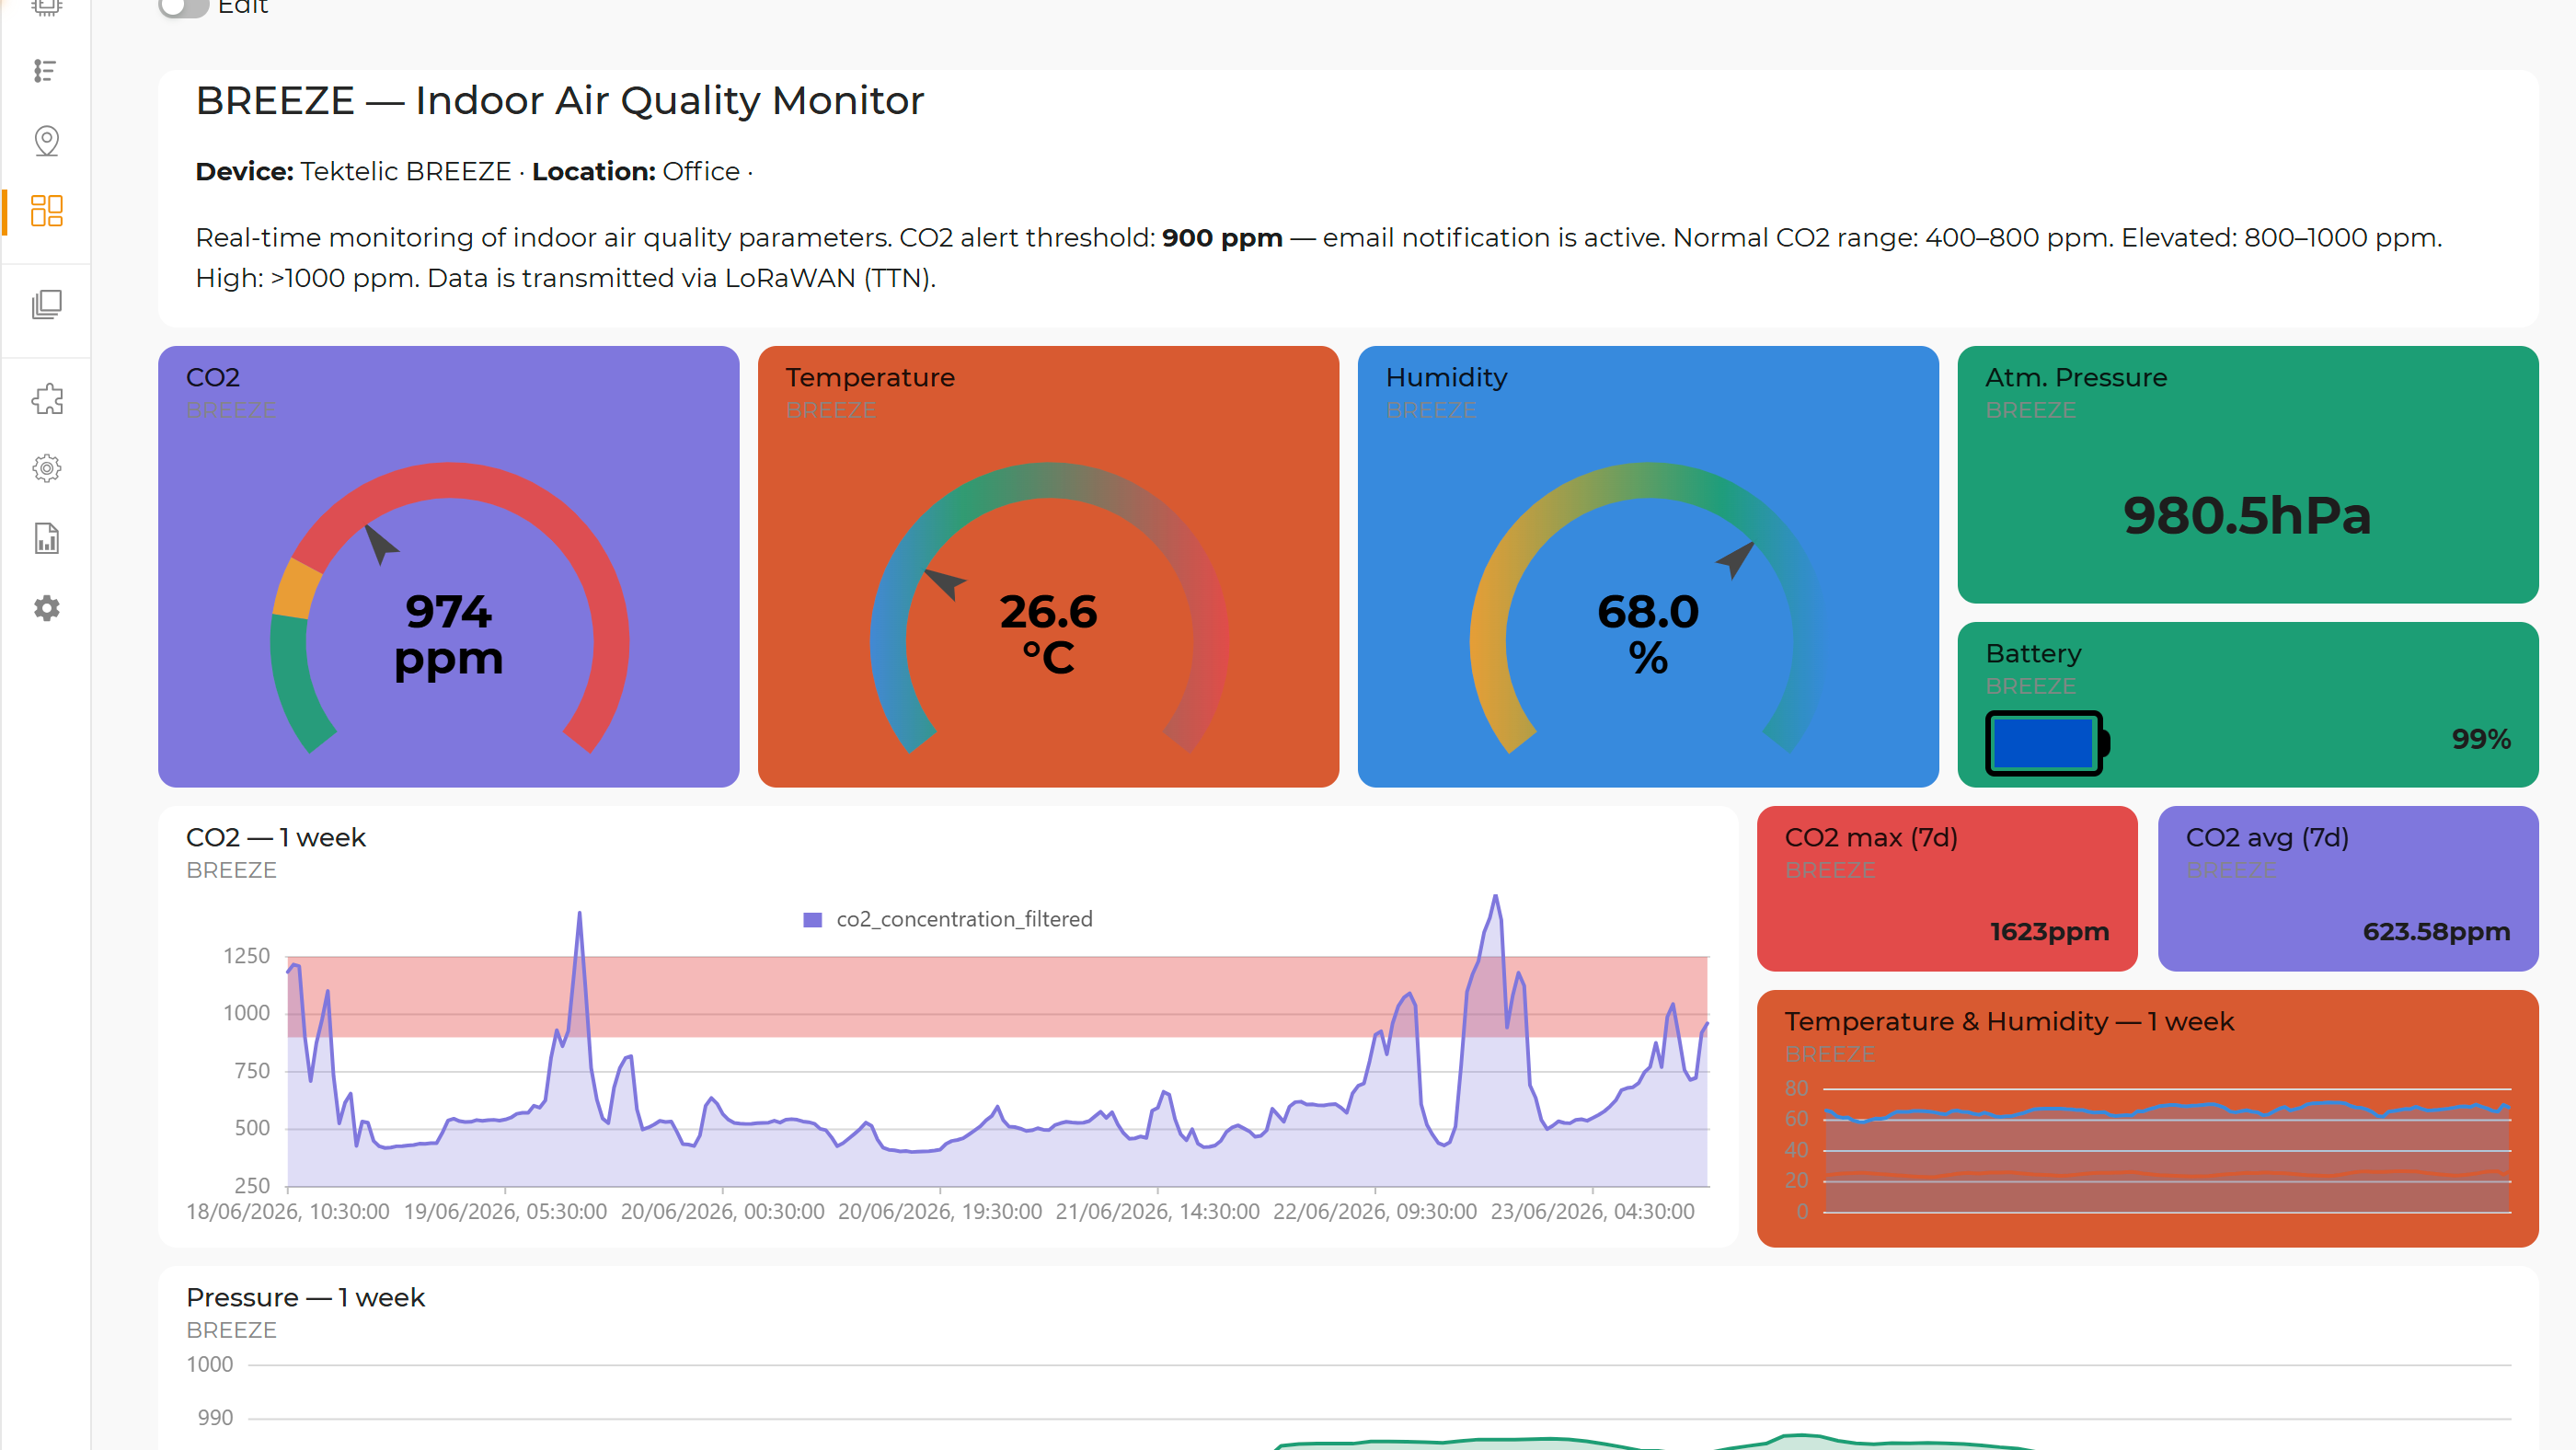2576x1450 pixels.
Task: Click the CO2 avg (7d) title
Action: coord(2267,837)
